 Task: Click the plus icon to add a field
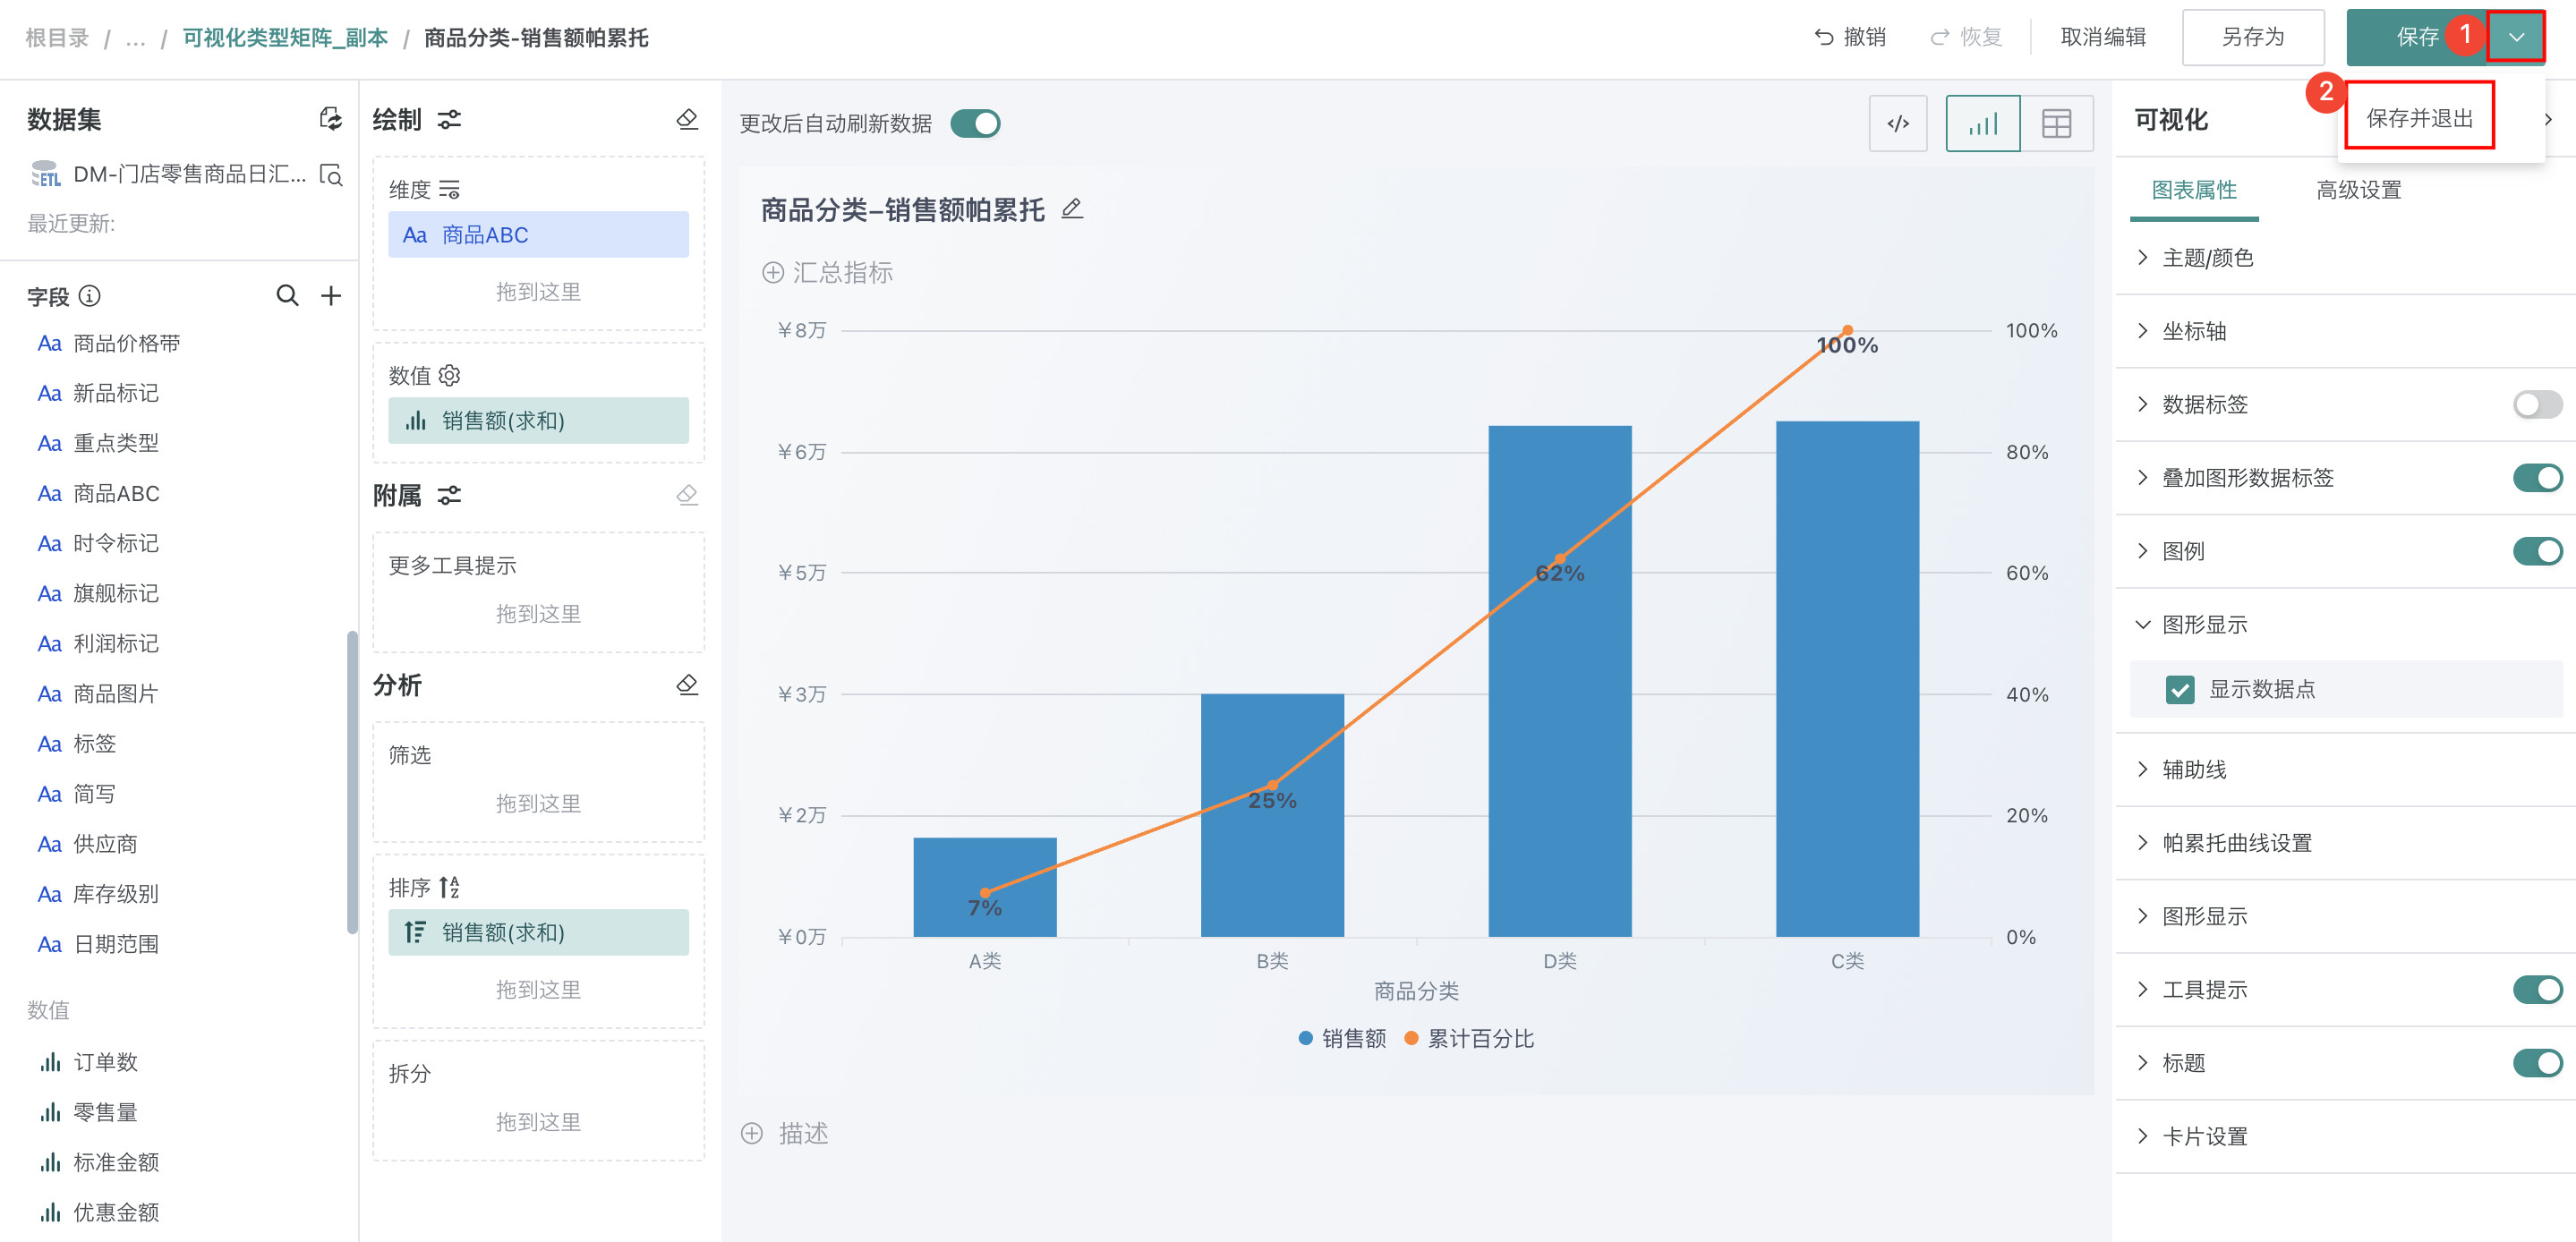pyautogui.click(x=331, y=295)
